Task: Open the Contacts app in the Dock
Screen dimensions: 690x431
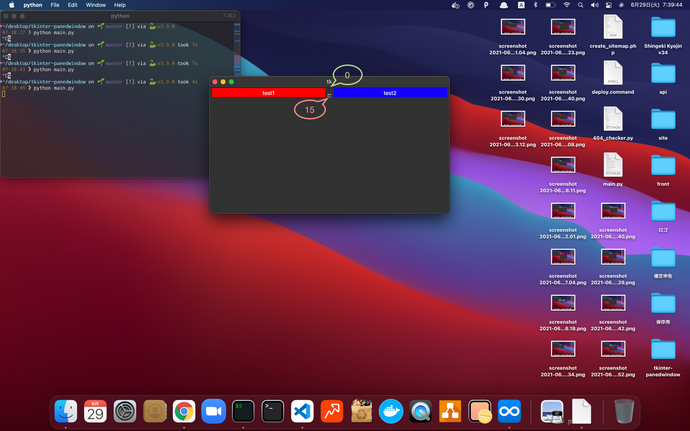Action: 155,411
